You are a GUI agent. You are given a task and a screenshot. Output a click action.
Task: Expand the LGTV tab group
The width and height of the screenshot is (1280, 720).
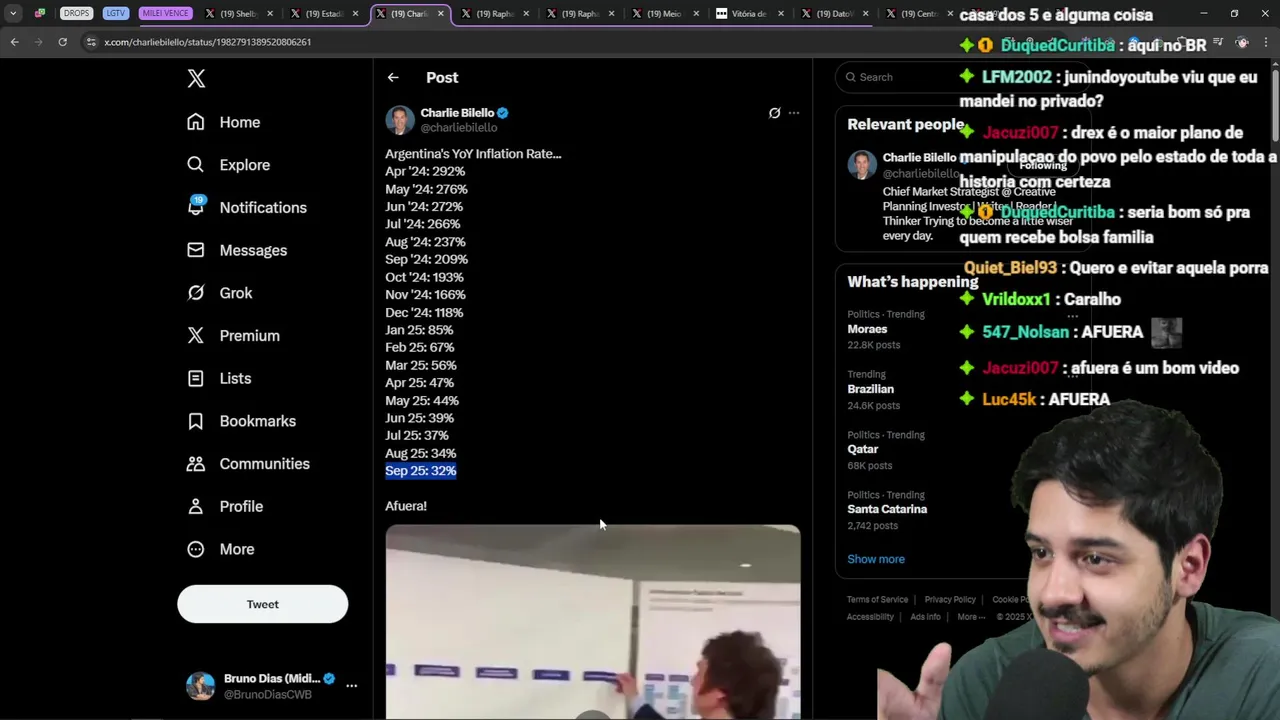tap(116, 14)
